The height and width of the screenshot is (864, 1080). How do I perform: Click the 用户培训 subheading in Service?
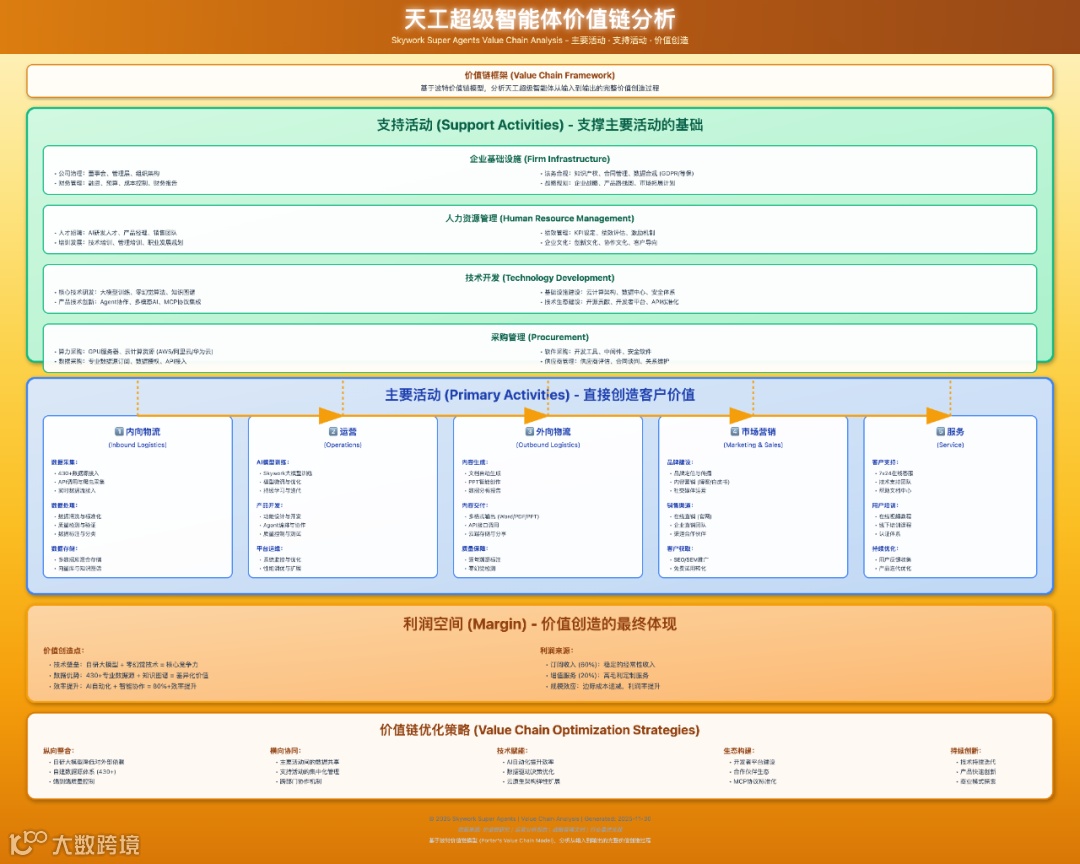(x=885, y=505)
